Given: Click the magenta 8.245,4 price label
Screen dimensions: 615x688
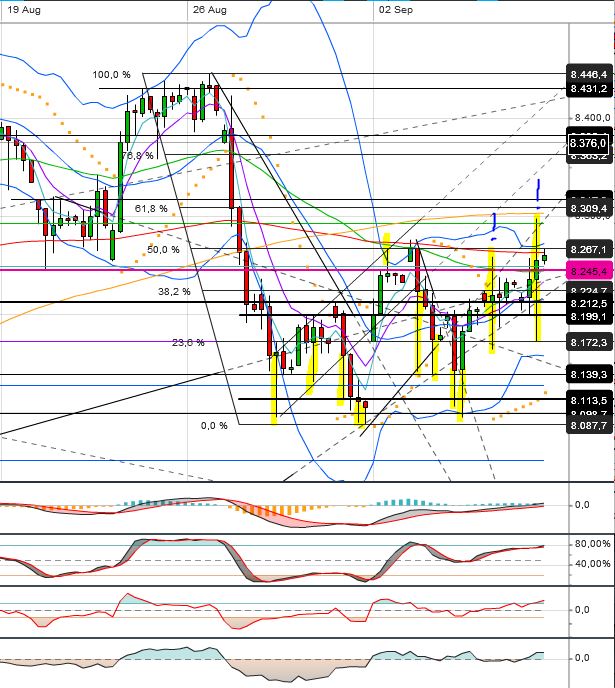Looking at the screenshot, I should point(589,271).
